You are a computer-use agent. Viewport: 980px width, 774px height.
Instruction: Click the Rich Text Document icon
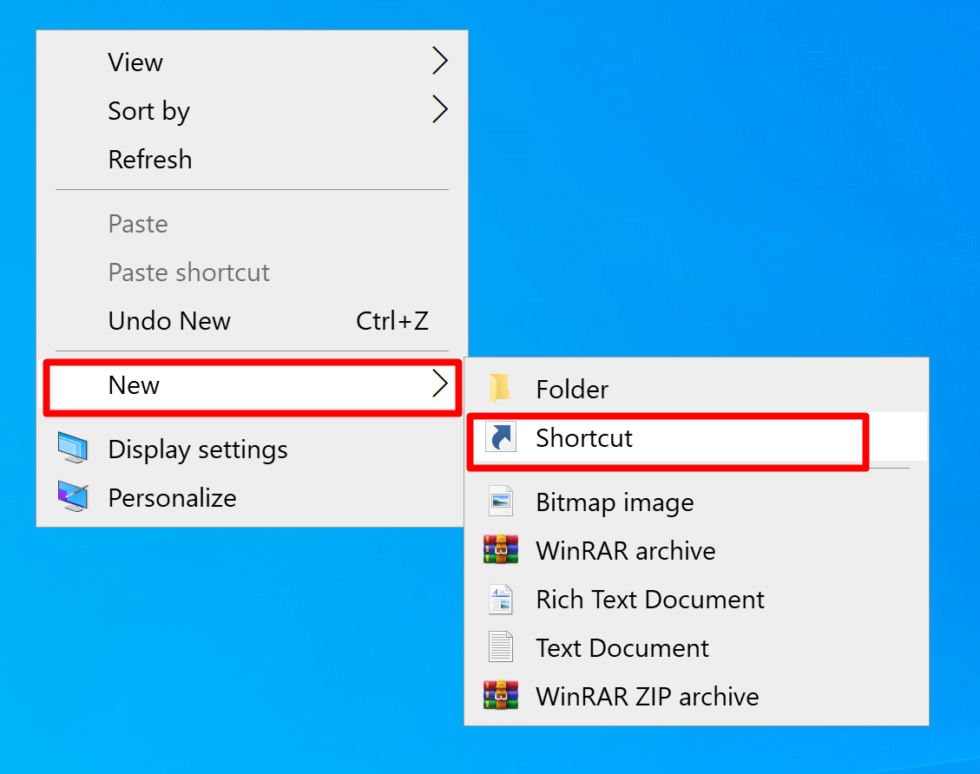click(x=501, y=599)
